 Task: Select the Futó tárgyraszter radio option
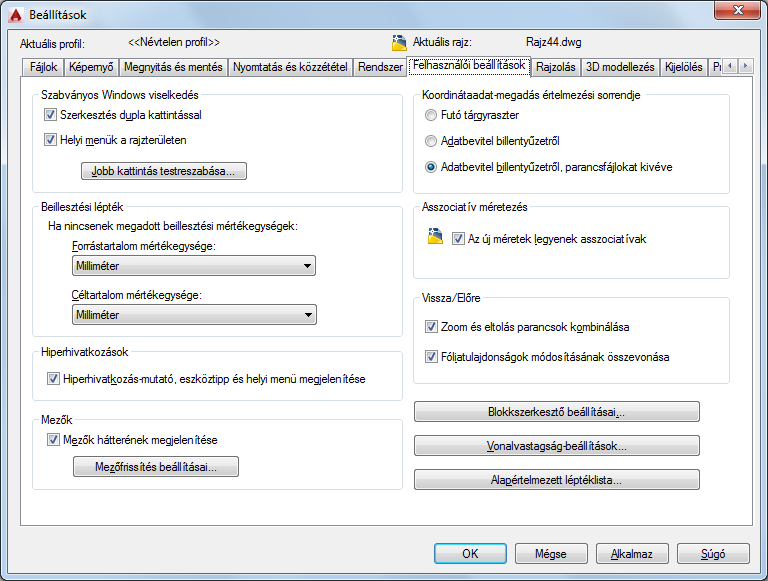point(431,115)
